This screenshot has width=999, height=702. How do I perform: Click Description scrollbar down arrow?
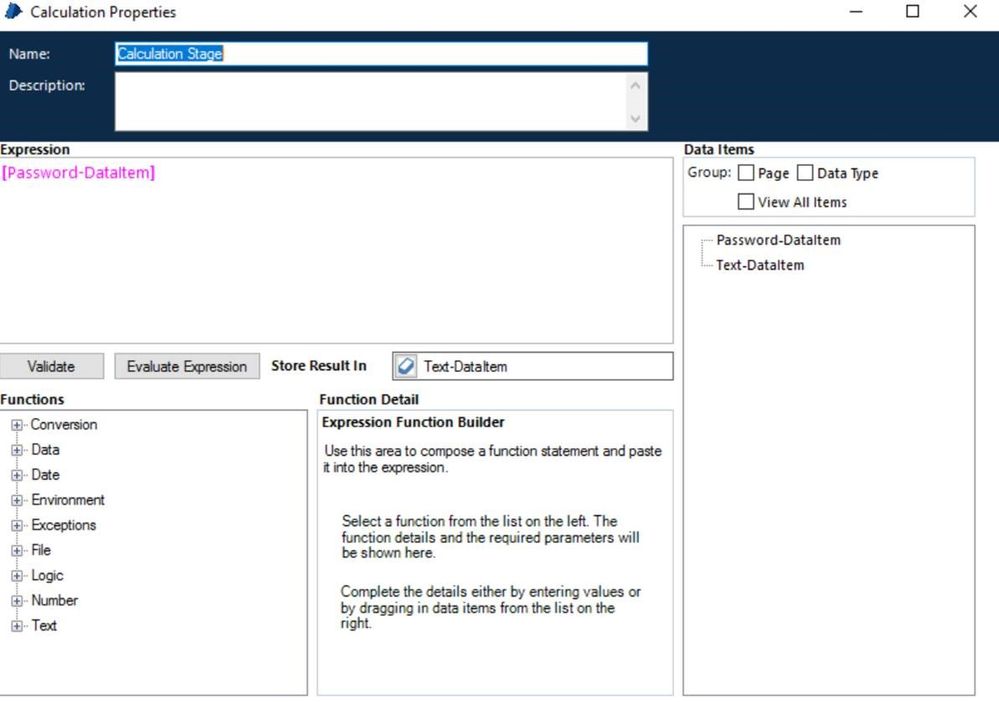click(x=635, y=118)
